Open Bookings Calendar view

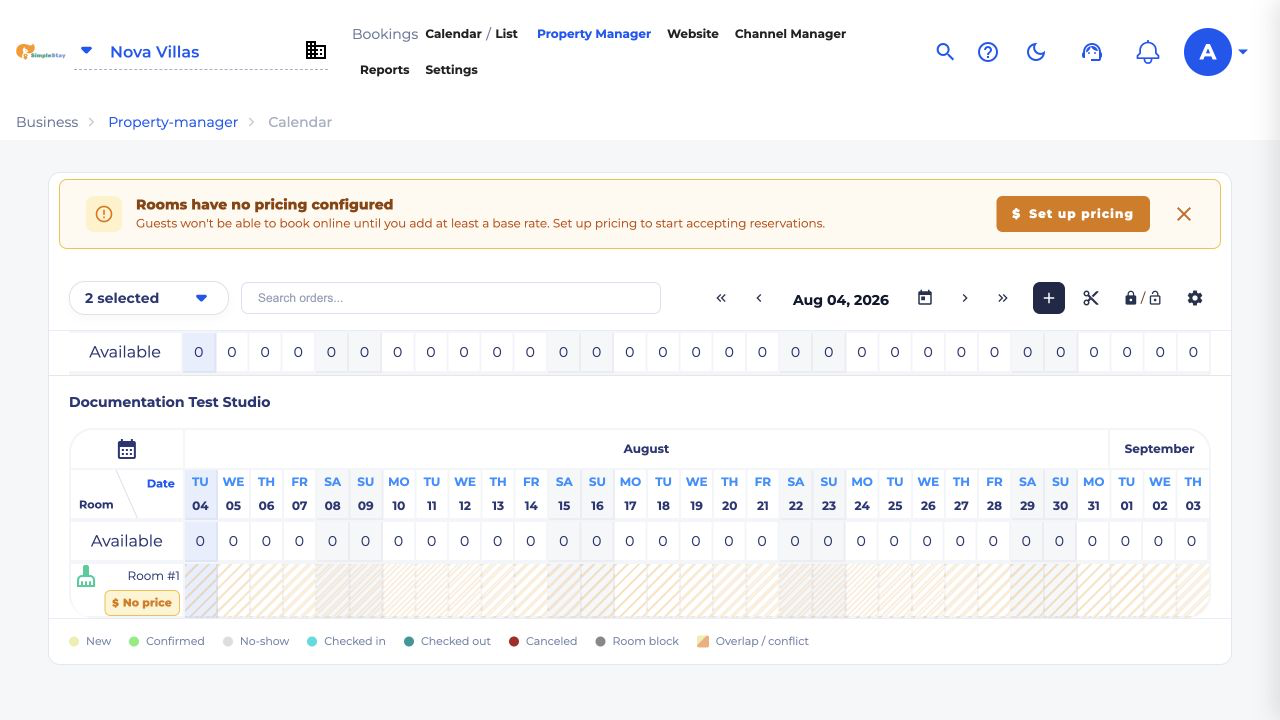tap(453, 34)
